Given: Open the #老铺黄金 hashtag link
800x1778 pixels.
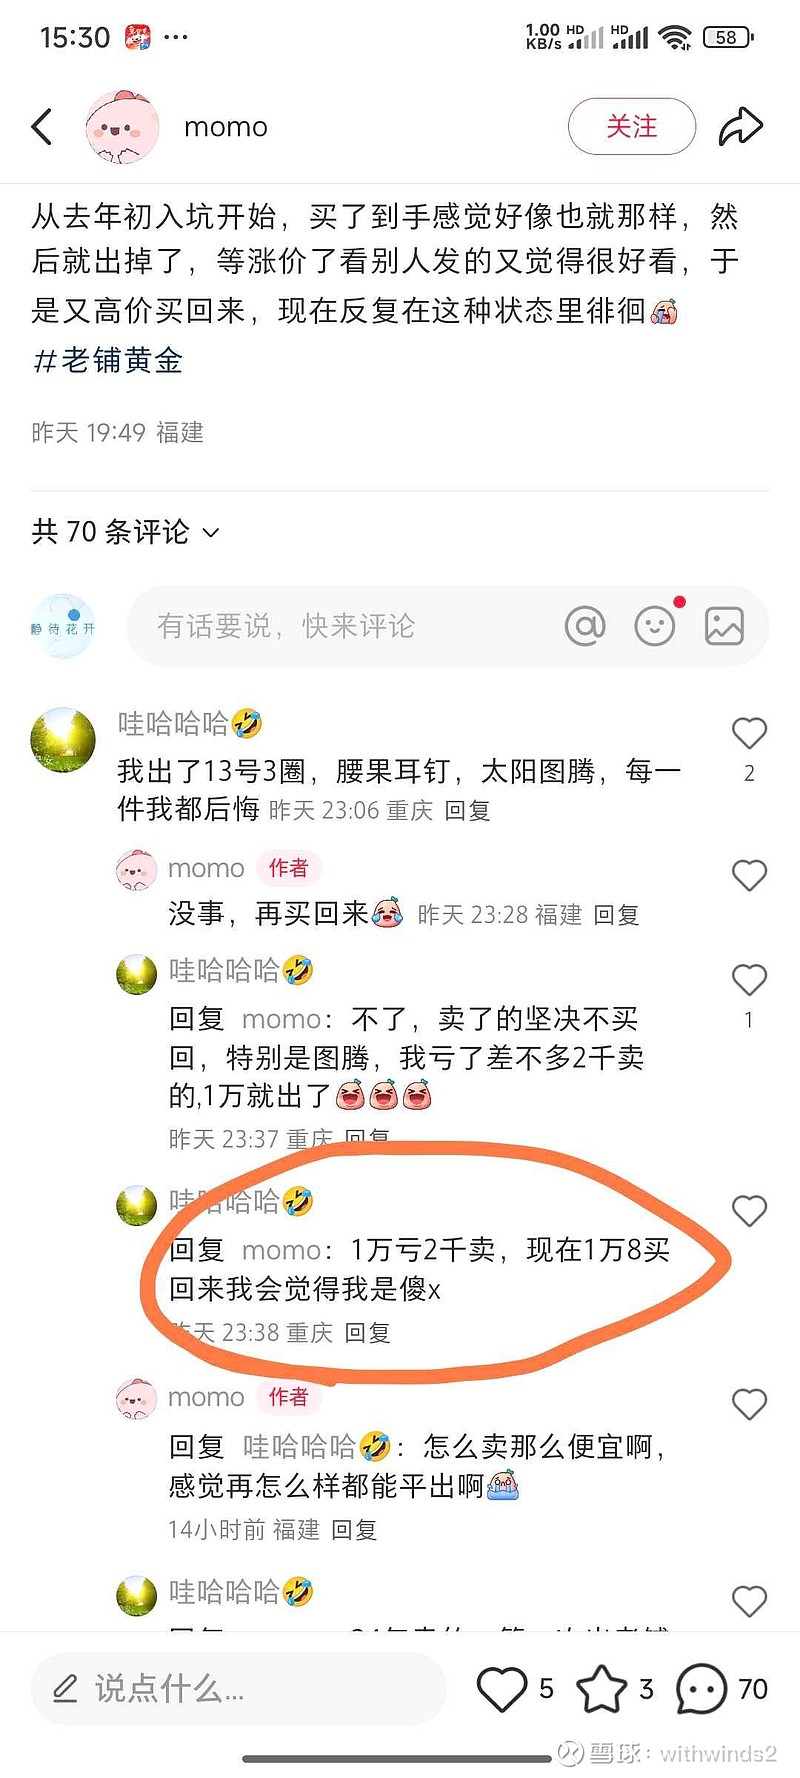Looking at the screenshot, I should pos(108,361).
